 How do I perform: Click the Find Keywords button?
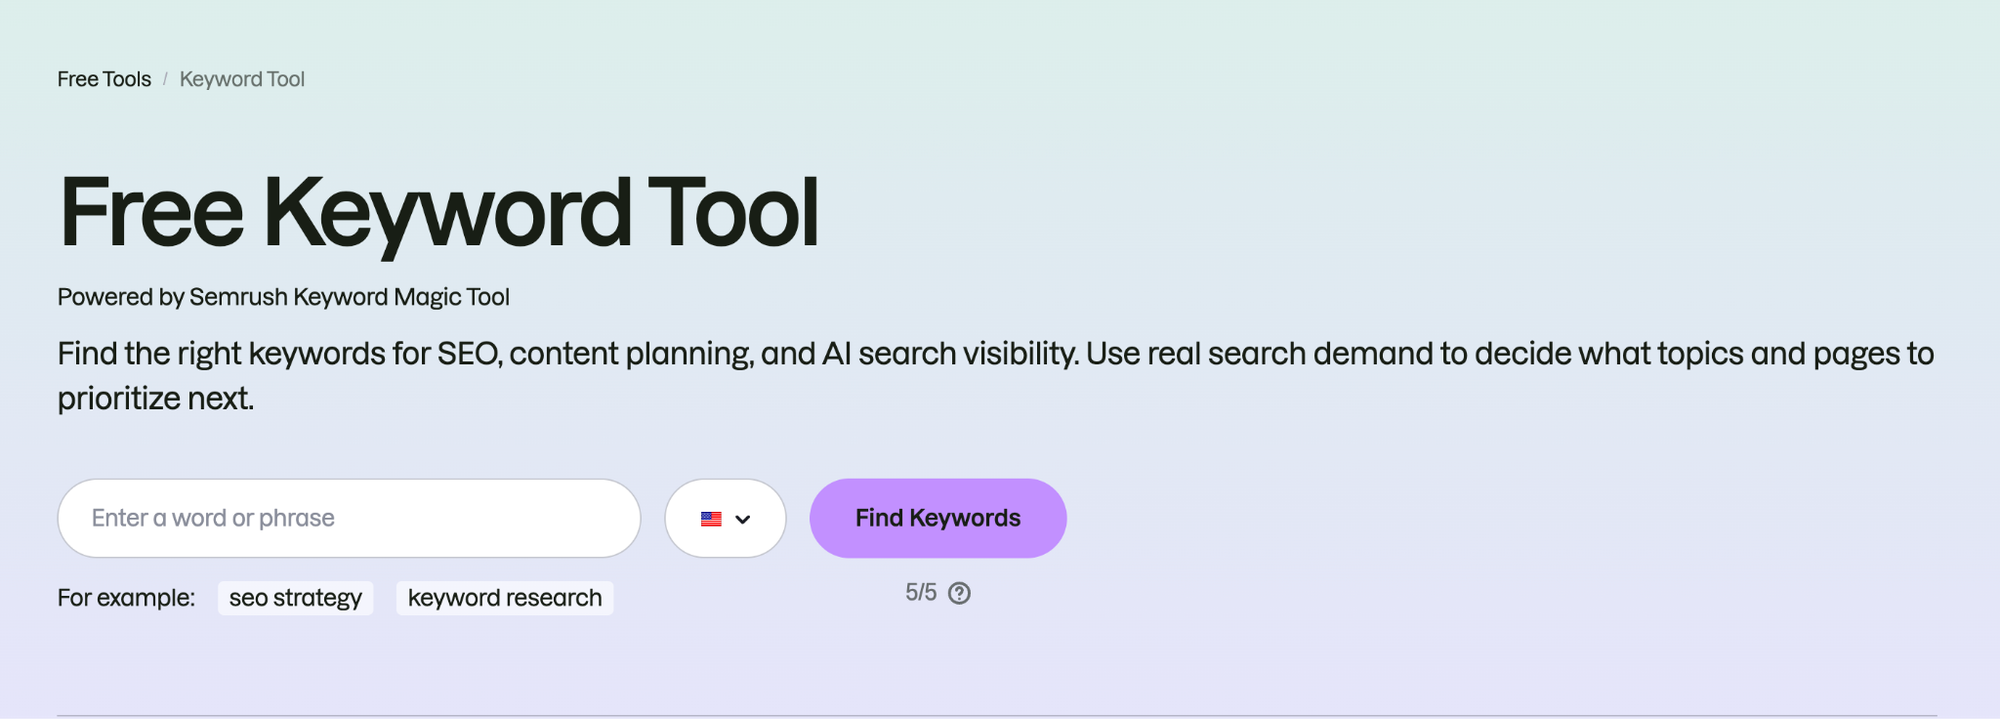tap(938, 518)
